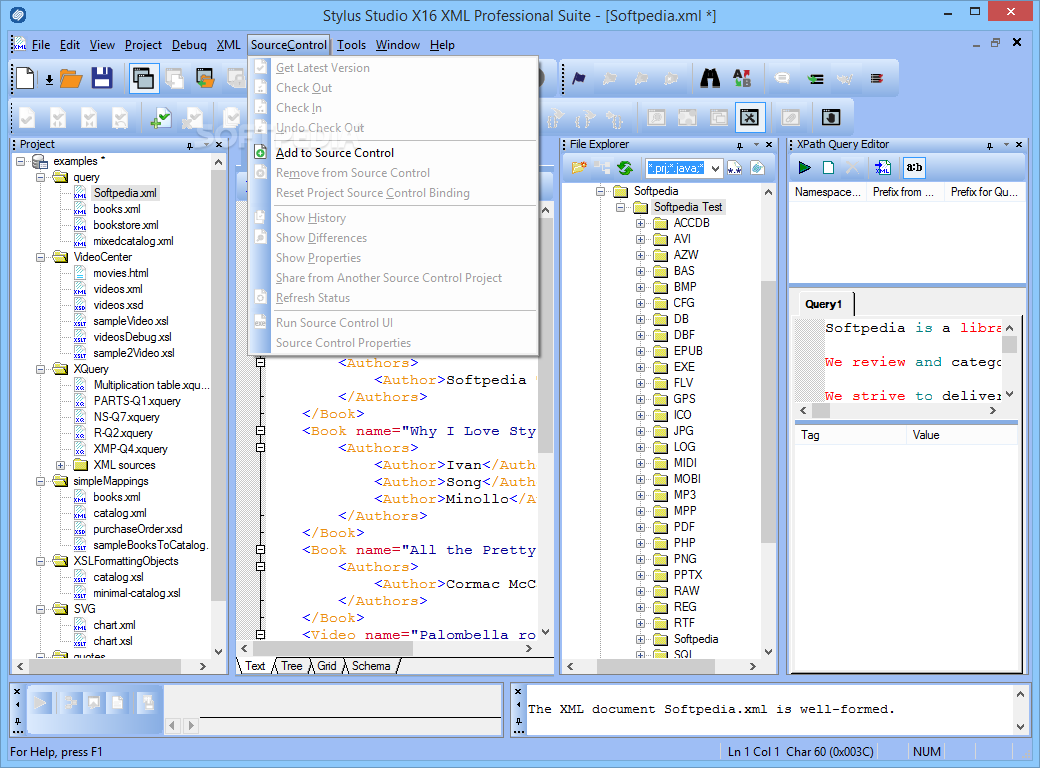Select bookstore.xml in Project tree
This screenshot has height=768, width=1040.
[125, 225]
